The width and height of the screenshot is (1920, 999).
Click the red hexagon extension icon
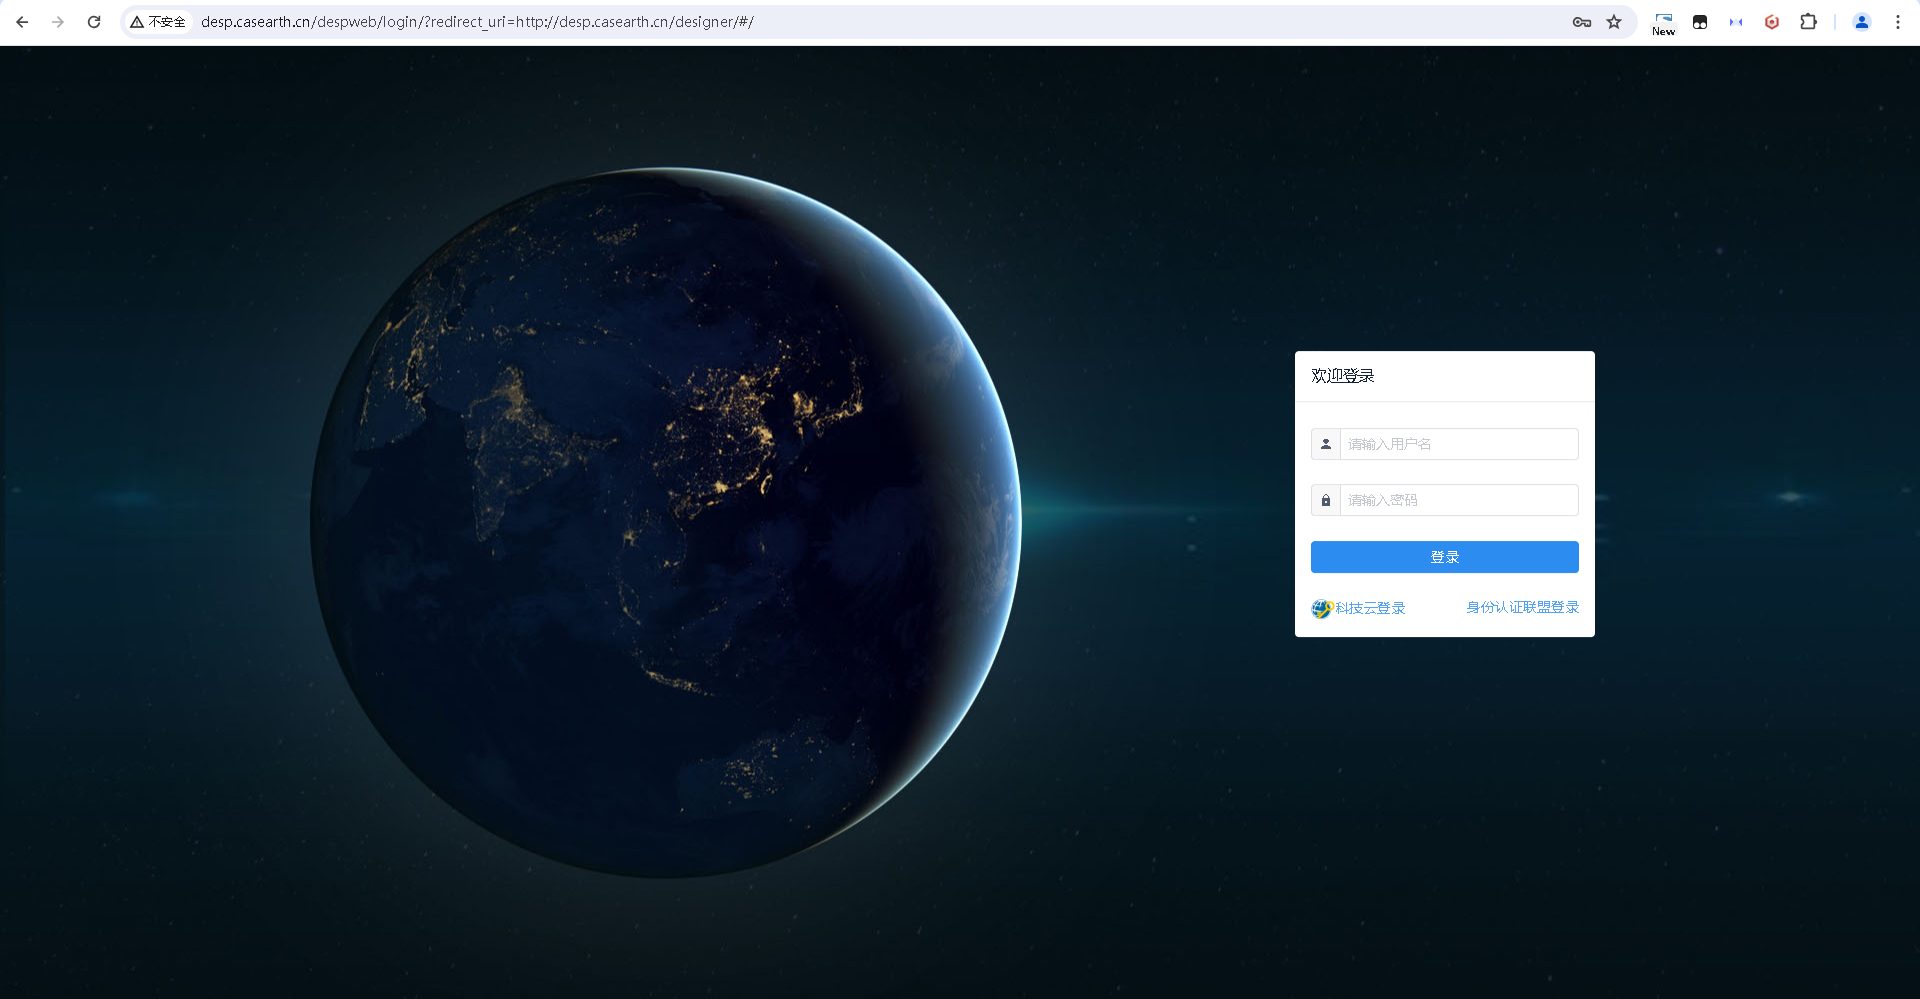pyautogui.click(x=1772, y=22)
